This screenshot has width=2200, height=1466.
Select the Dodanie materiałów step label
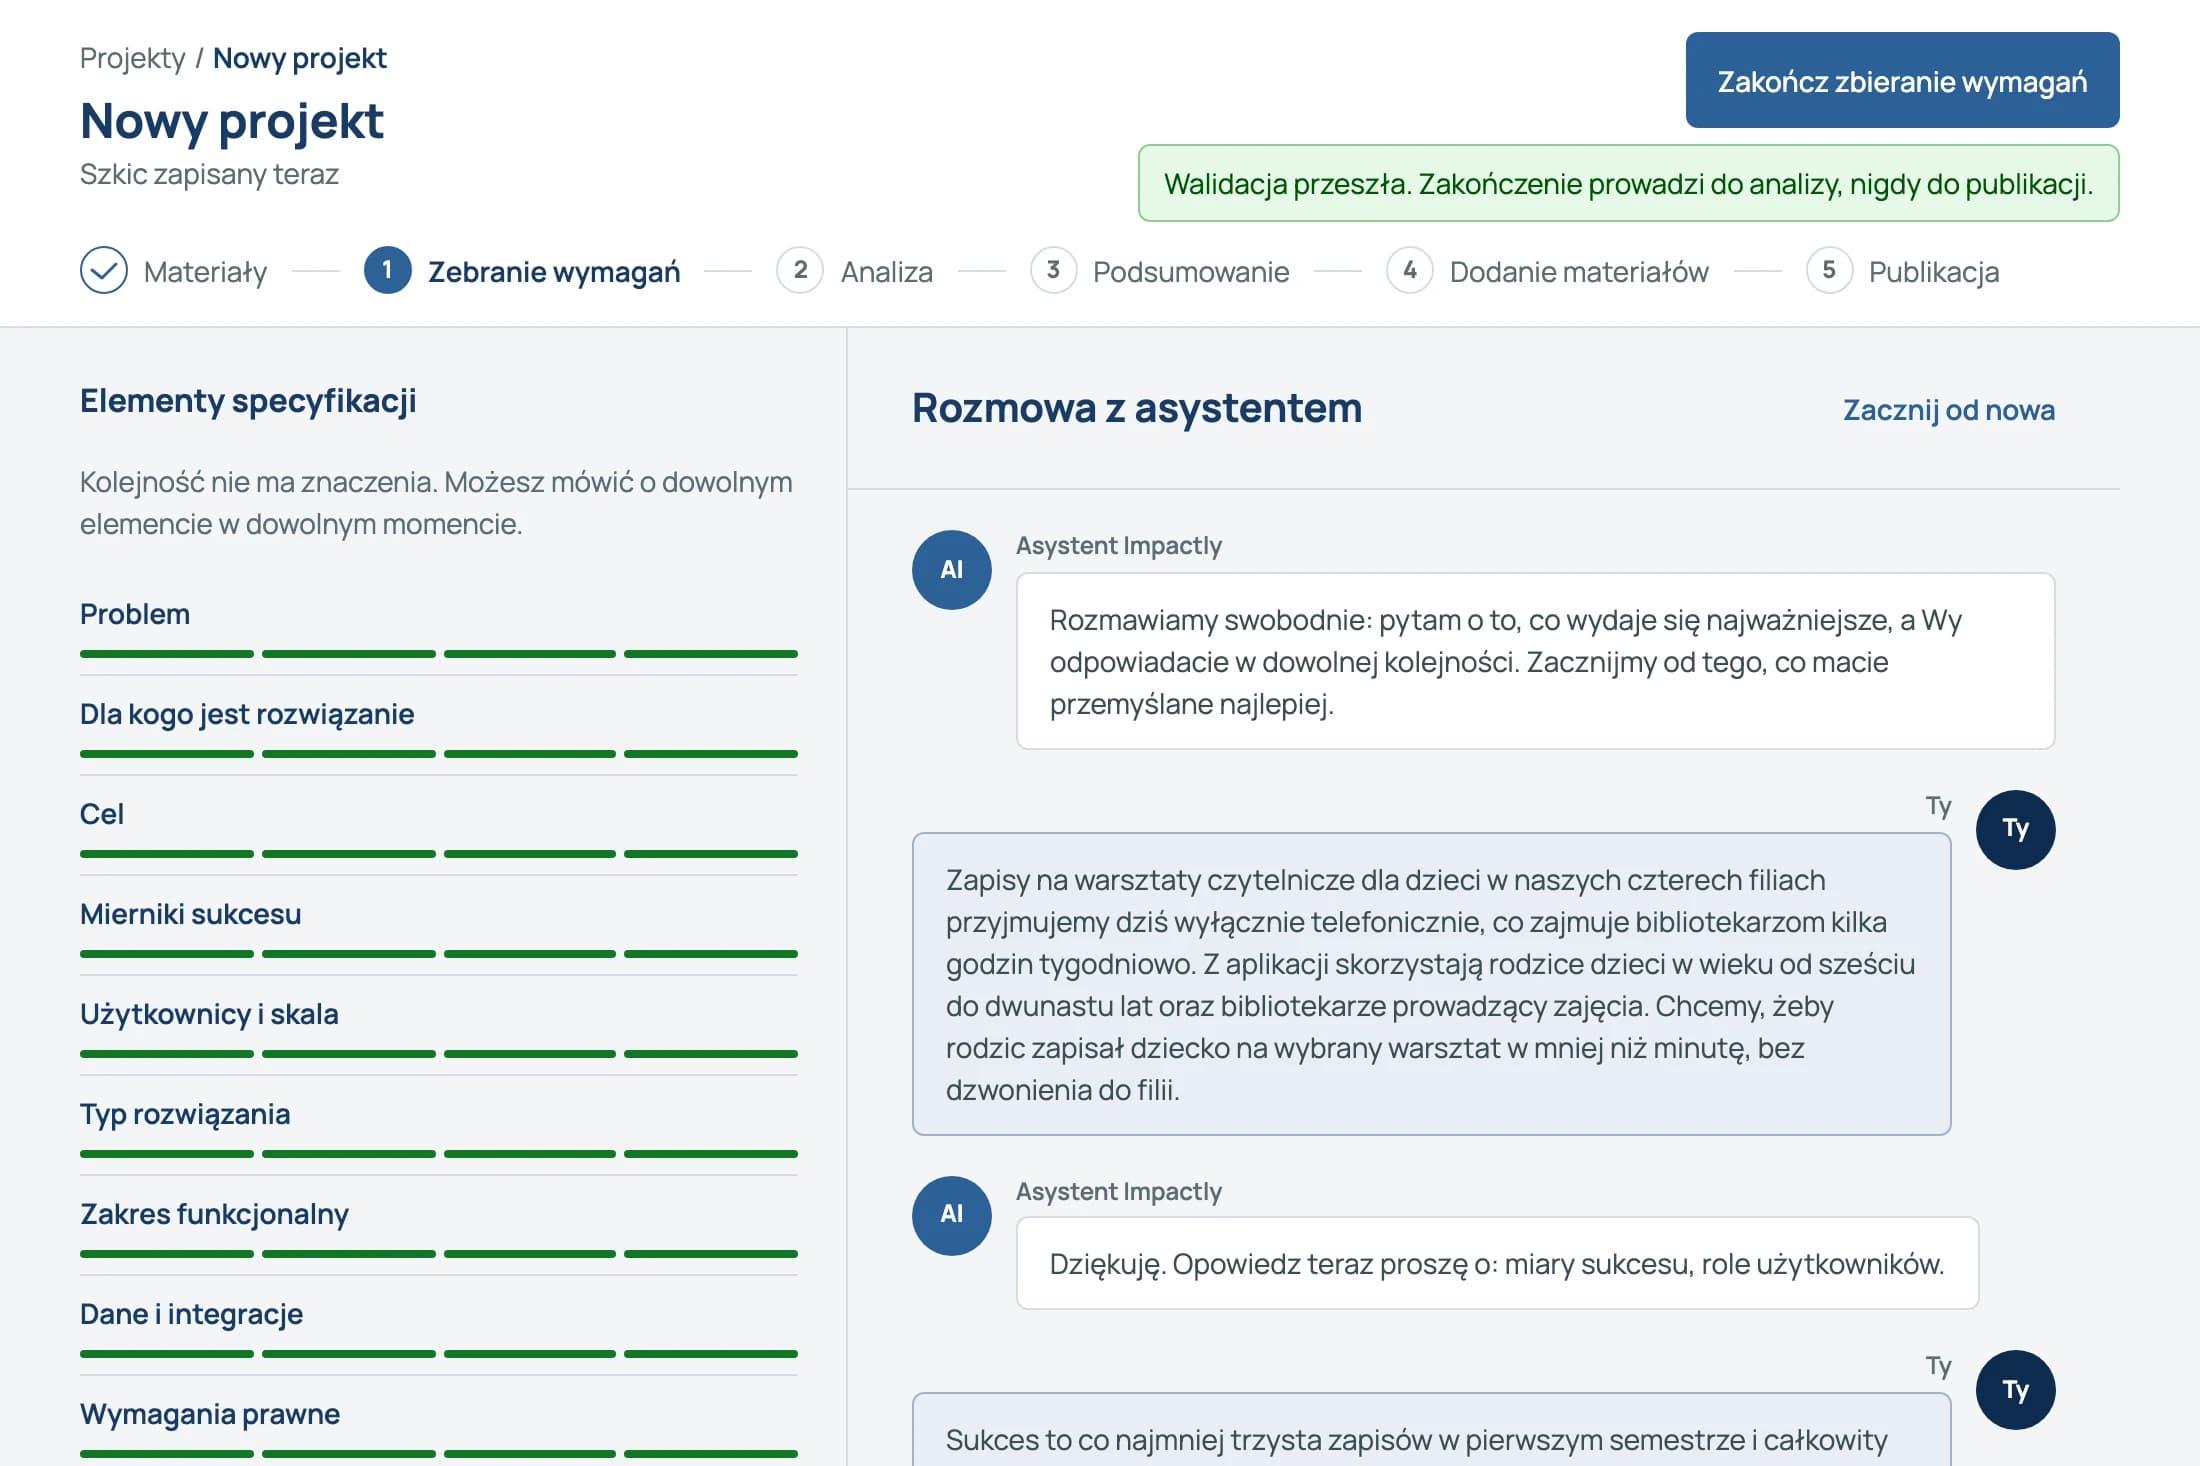1579,272
